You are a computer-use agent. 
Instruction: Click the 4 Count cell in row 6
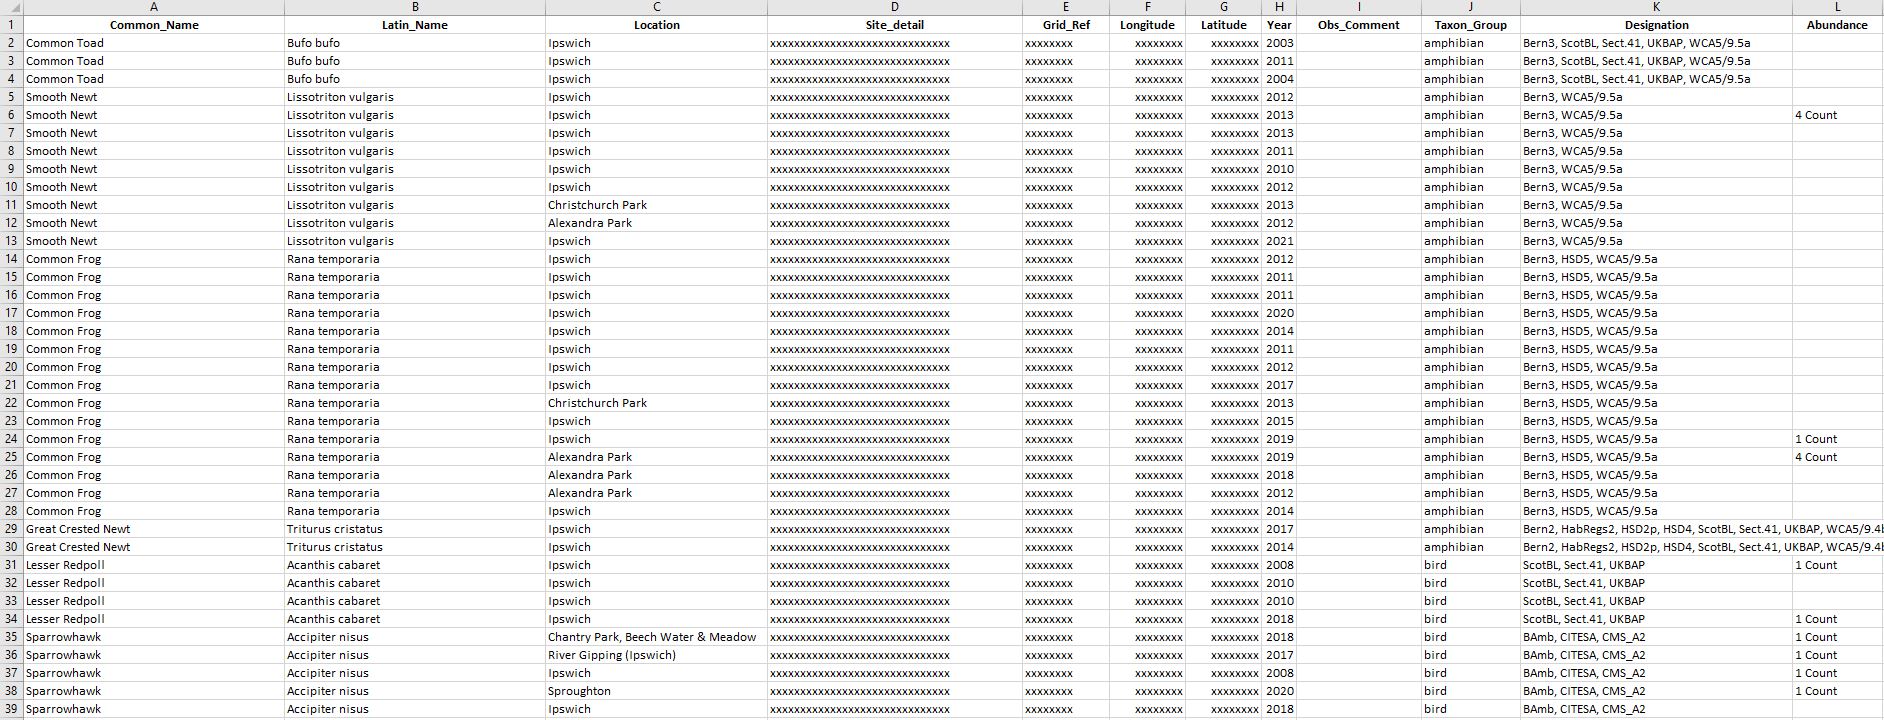pos(1816,115)
